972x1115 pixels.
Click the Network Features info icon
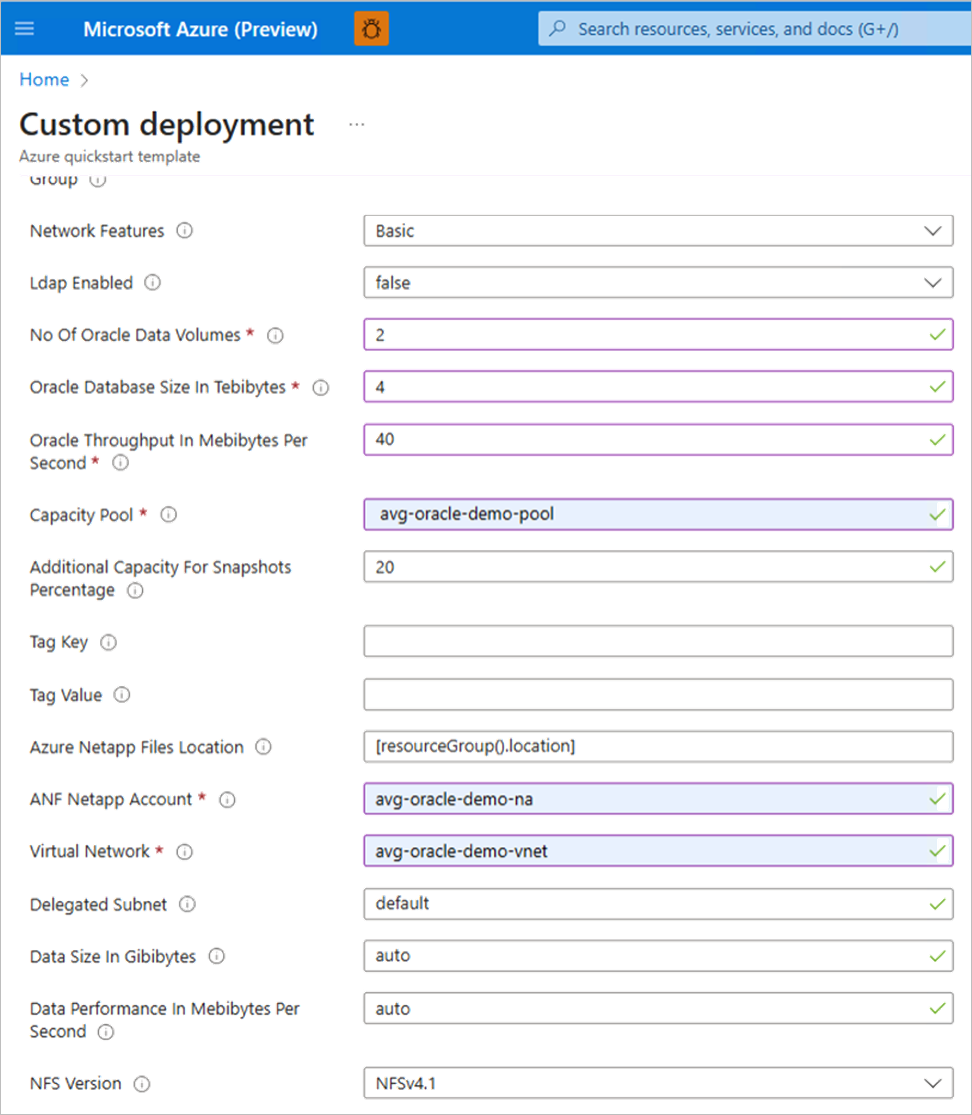[x=185, y=231]
